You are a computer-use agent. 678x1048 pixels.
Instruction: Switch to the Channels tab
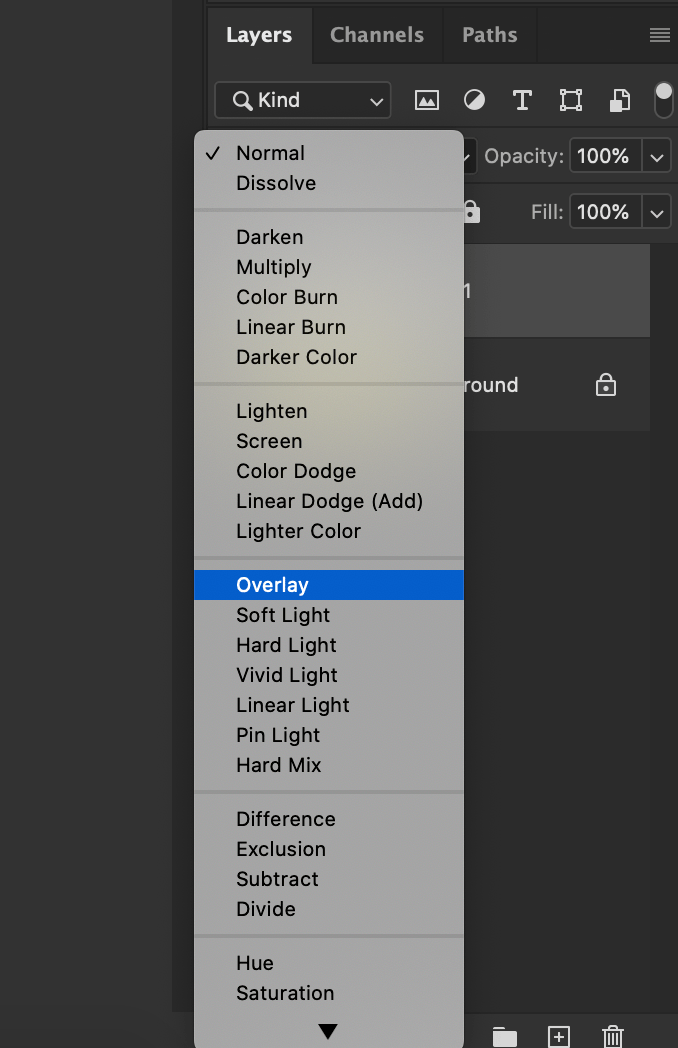[x=377, y=35]
